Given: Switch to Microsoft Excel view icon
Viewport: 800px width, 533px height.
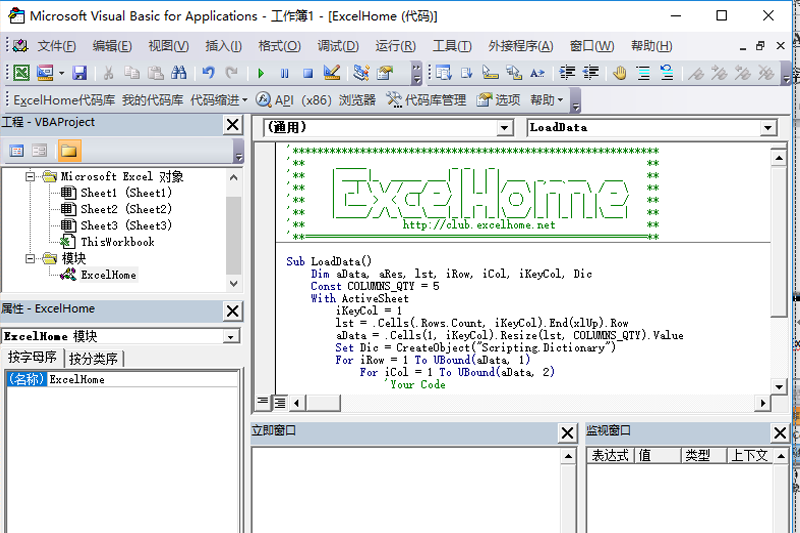Looking at the screenshot, I should [21, 73].
